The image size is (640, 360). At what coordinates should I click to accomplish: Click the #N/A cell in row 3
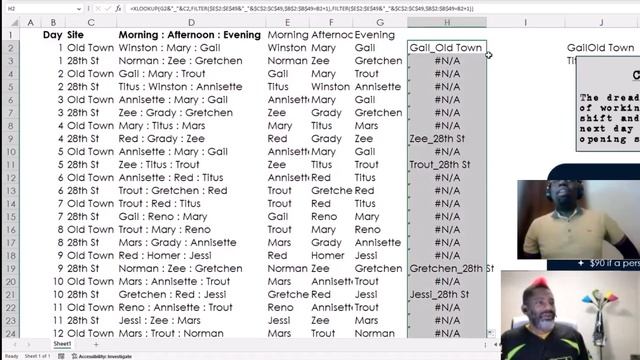click(x=447, y=61)
